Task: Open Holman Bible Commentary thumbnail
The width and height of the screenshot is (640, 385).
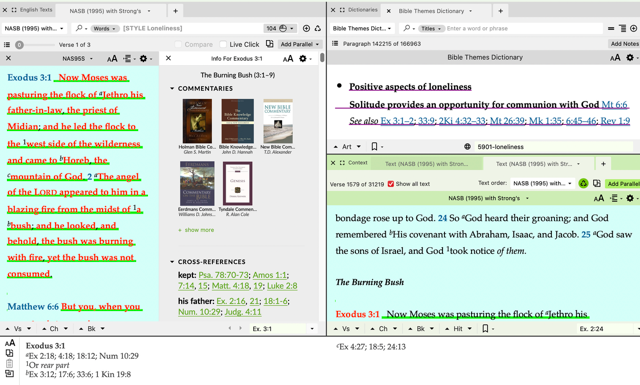Action: 197,121
